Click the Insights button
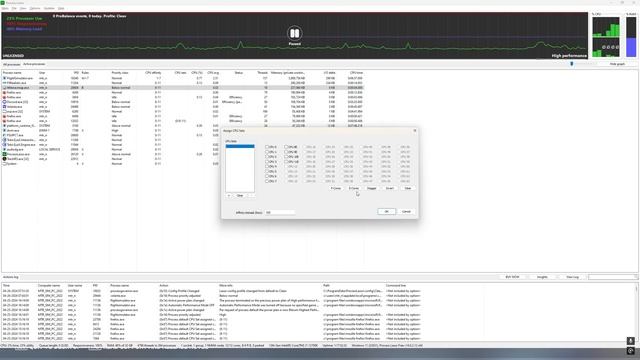 tap(542, 277)
